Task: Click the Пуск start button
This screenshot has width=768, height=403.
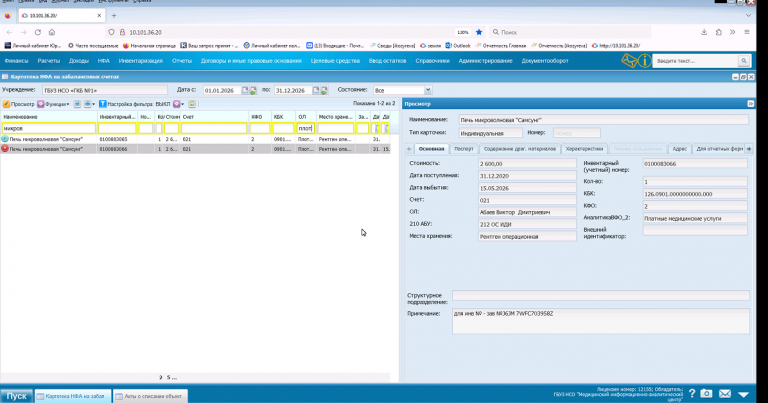Action: pos(16,396)
